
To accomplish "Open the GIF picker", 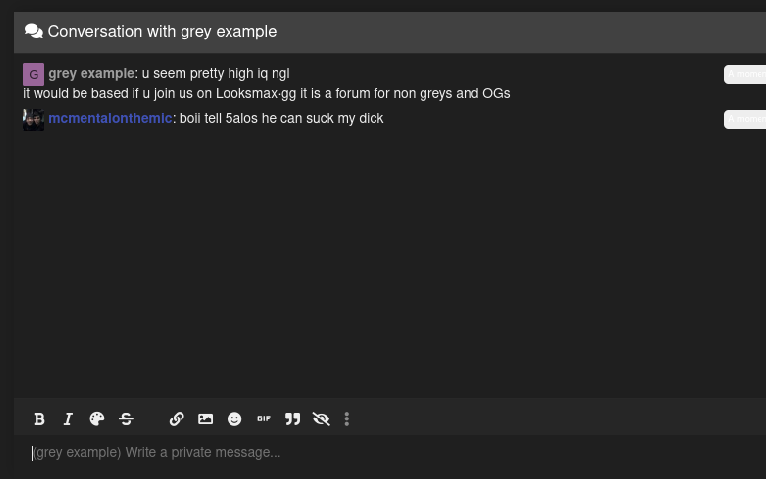I will [x=264, y=418].
